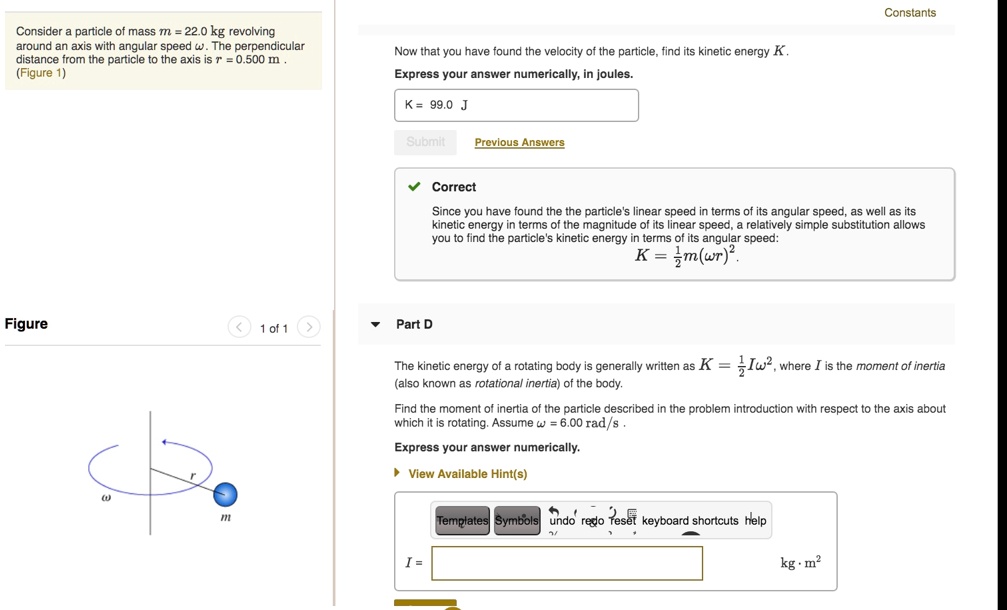
Task: Select the K = 99.0 J answer field
Action: (517, 105)
